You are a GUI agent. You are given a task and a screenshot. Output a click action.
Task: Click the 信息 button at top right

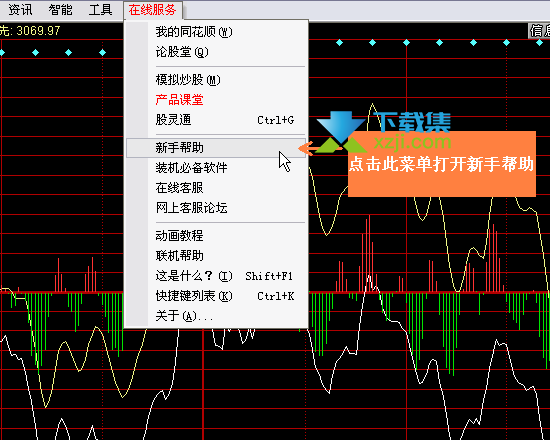(x=539, y=31)
